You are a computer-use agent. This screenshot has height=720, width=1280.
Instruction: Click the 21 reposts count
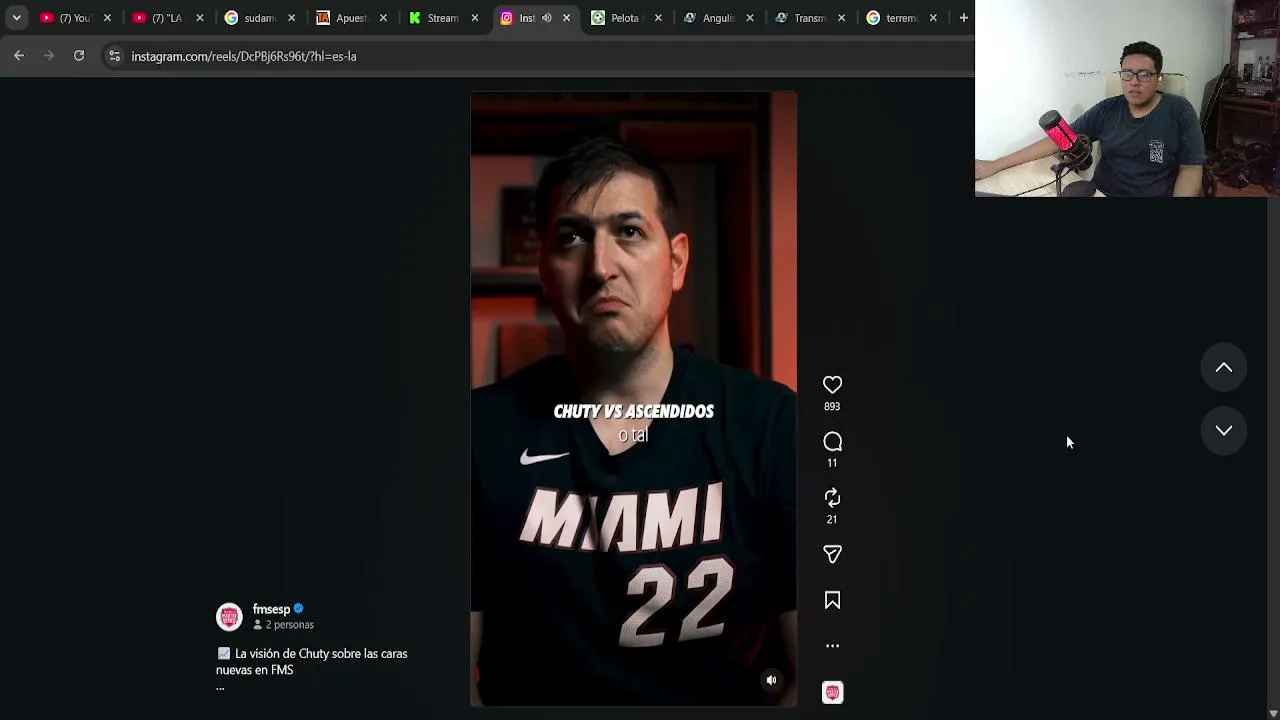(x=832, y=520)
